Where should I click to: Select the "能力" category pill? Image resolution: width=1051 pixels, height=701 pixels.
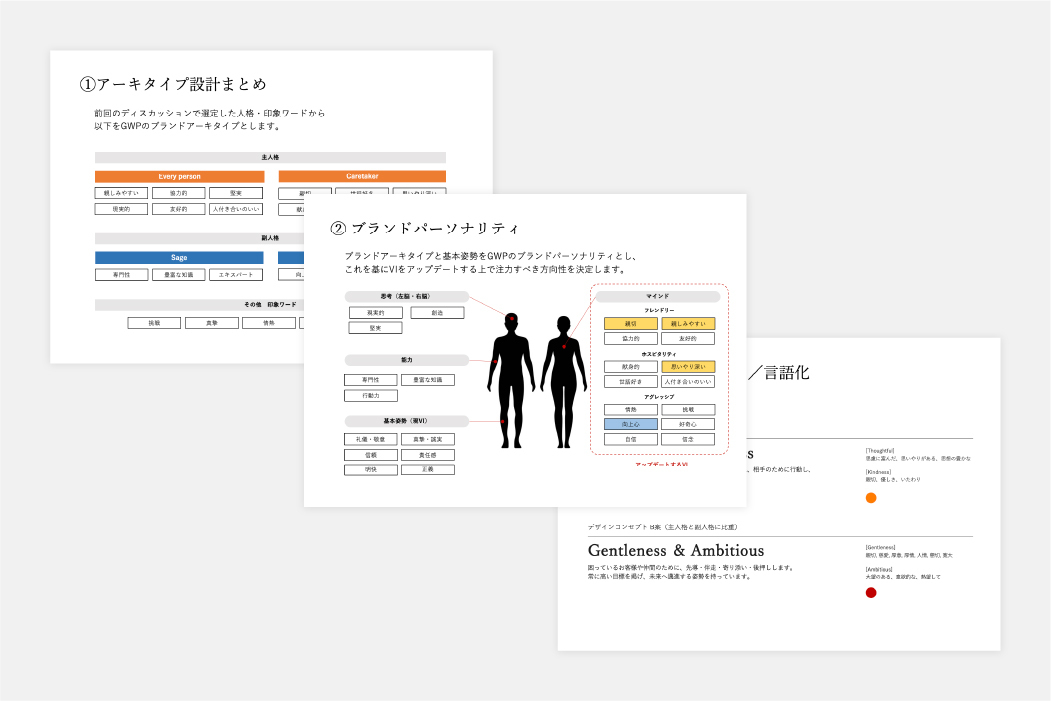pos(406,360)
